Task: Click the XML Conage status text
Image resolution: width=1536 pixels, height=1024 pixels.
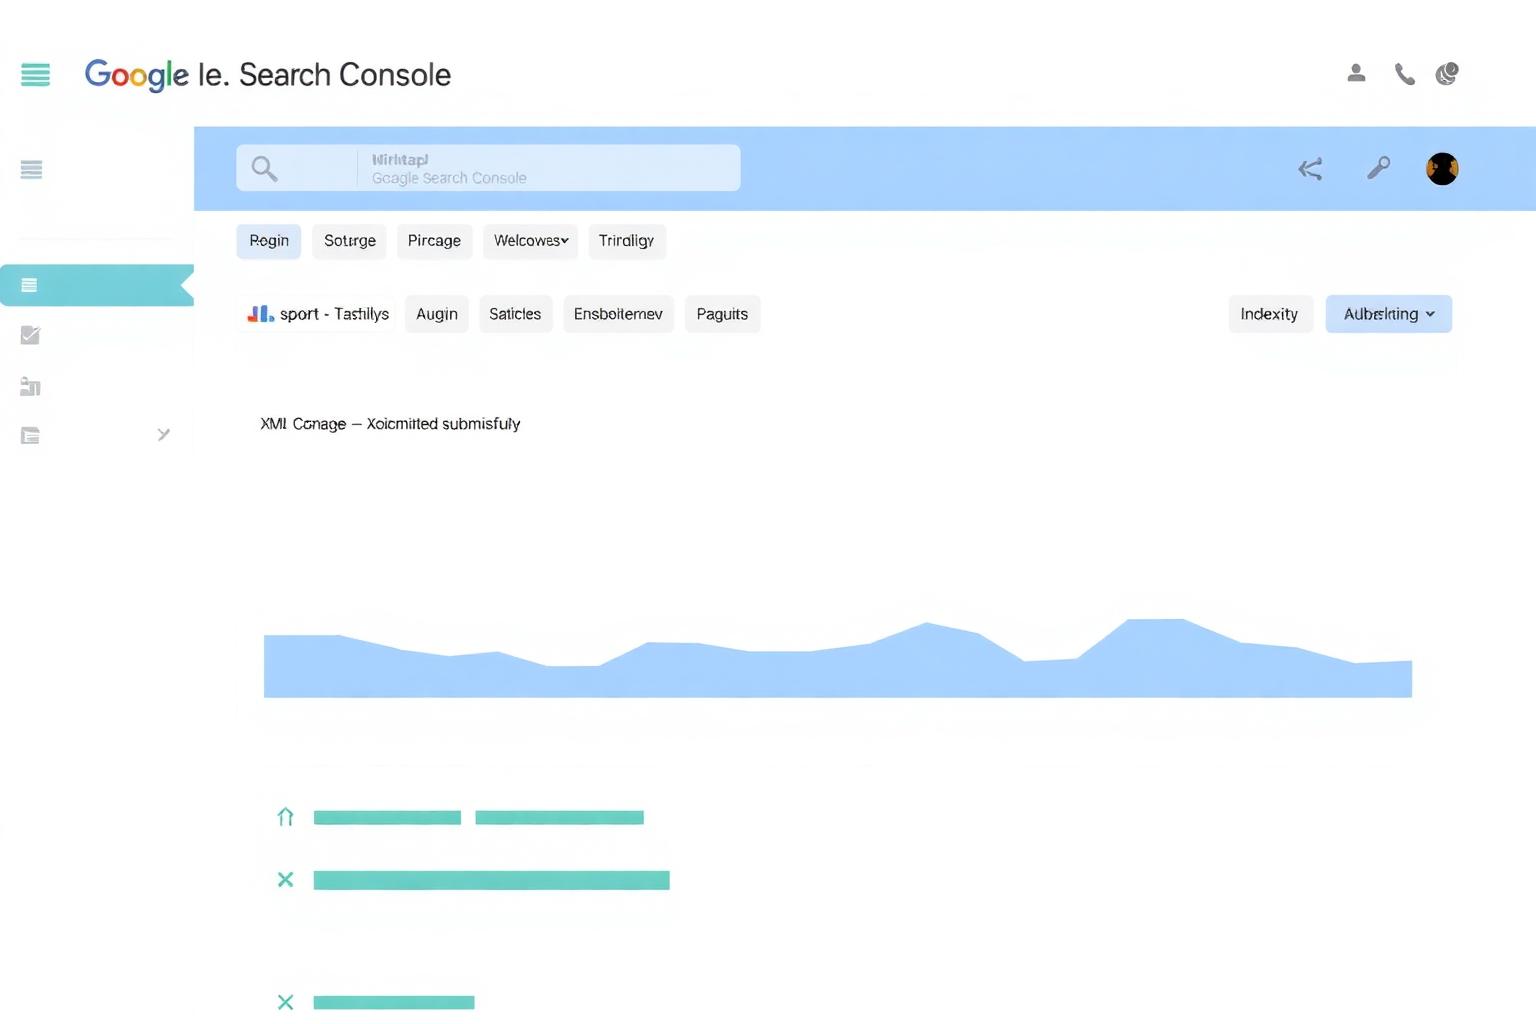Action: (x=390, y=424)
